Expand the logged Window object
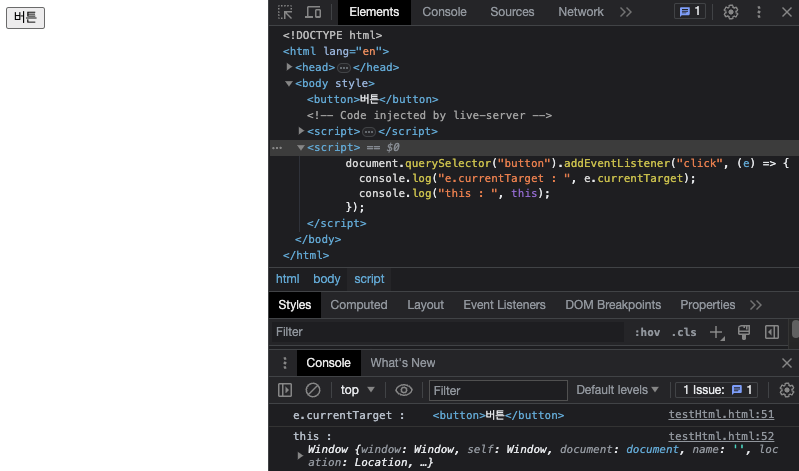The image size is (799, 471). click(x=300, y=456)
